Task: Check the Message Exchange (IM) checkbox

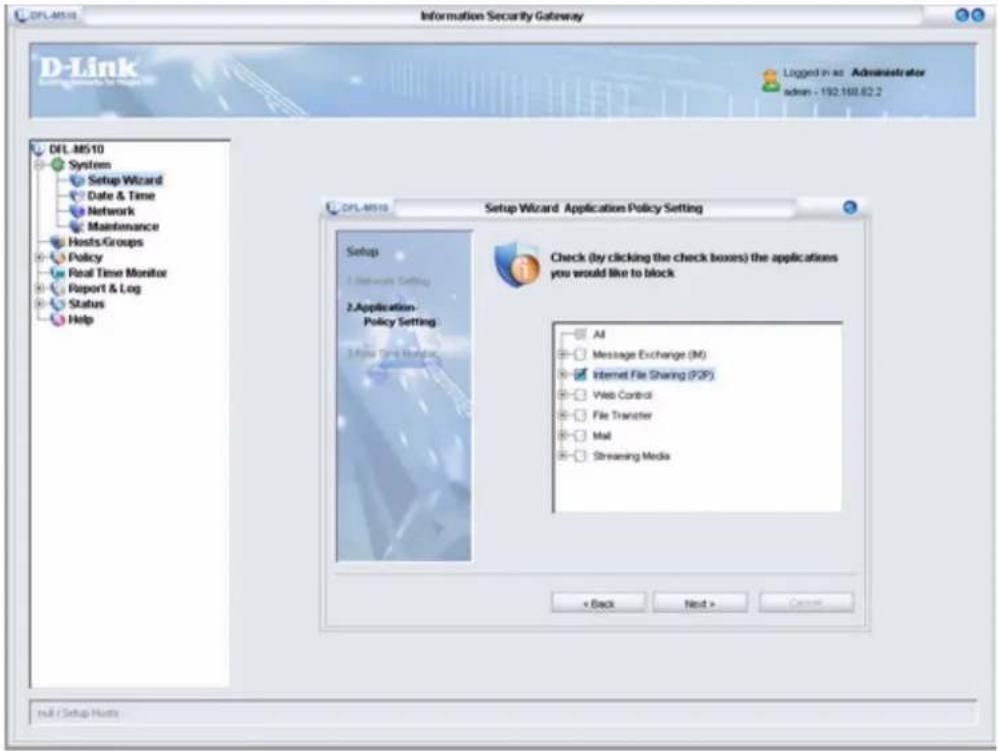Action: point(580,354)
